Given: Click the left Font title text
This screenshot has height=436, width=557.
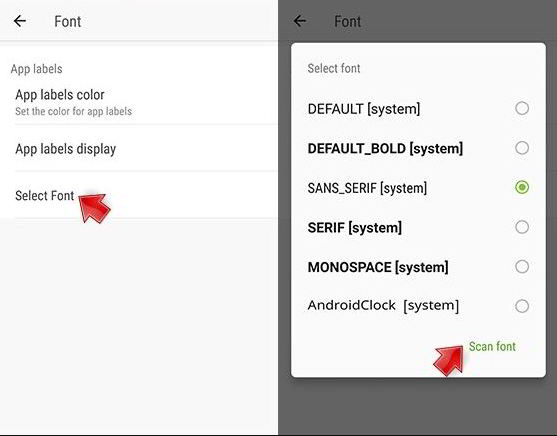Looking at the screenshot, I should pos(67,22).
